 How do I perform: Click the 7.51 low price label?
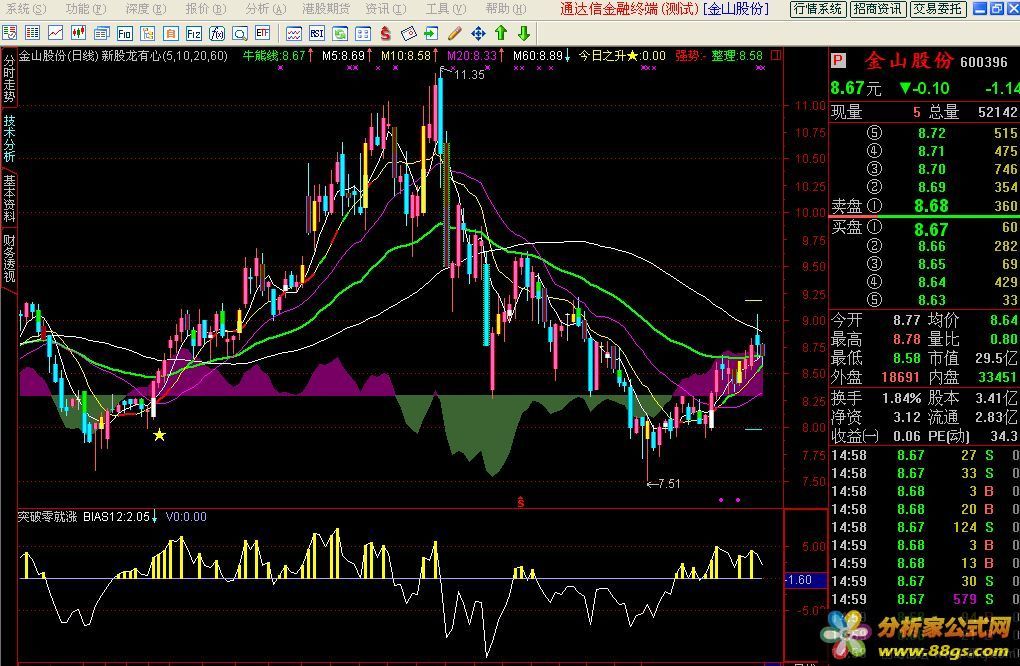click(x=669, y=484)
